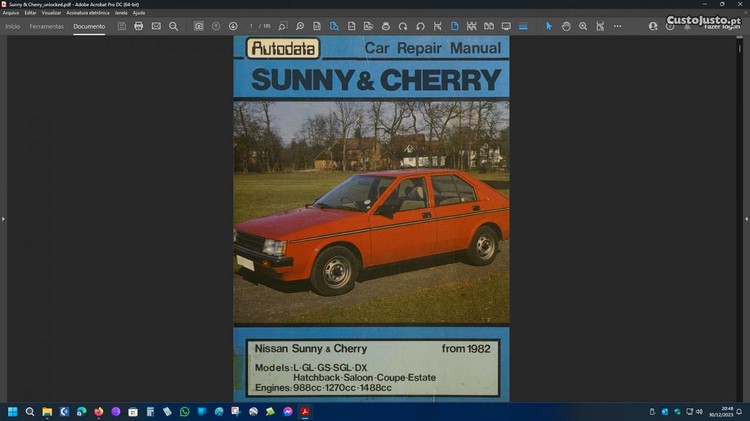Open the Ajuda menu
Image resolution: width=750 pixels, height=421 pixels.
pos(139,13)
